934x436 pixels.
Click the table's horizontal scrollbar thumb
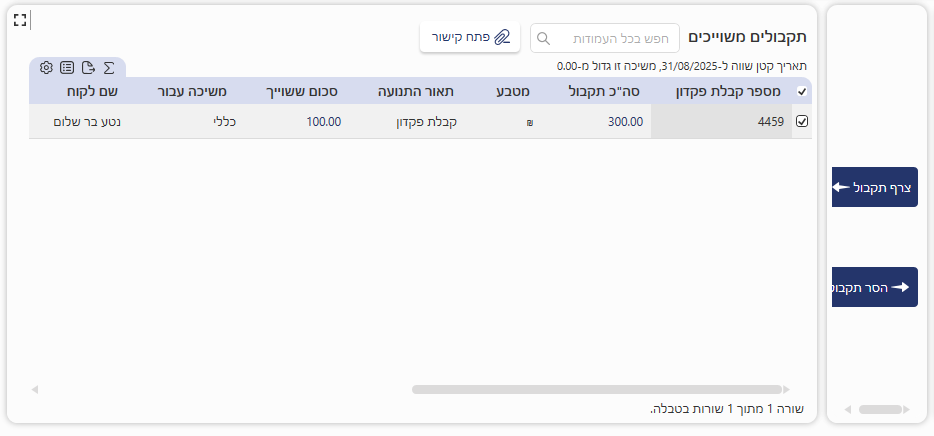click(x=596, y=389)
